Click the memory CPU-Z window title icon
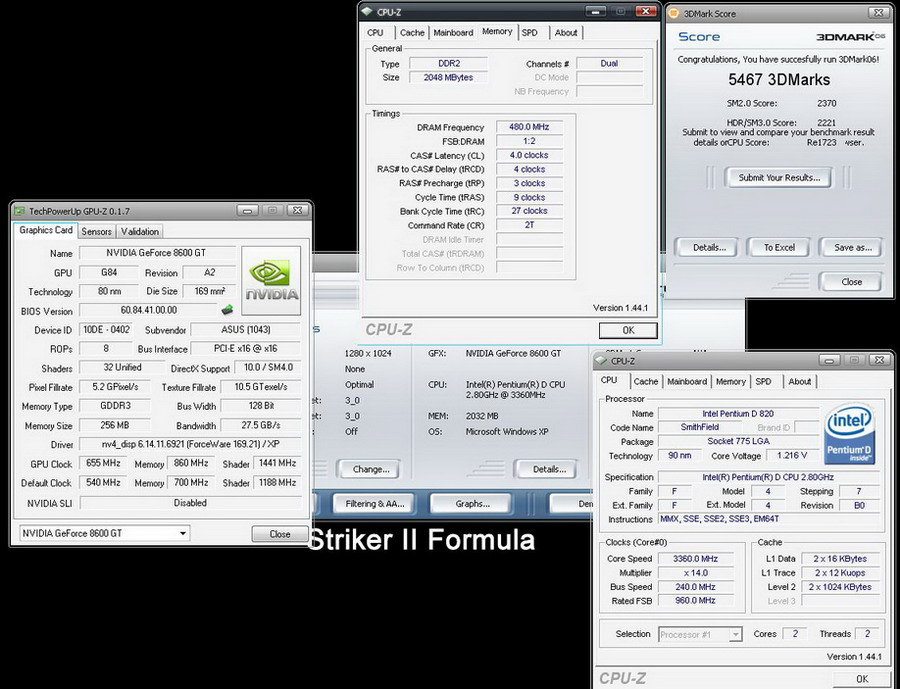Viewport: 900px width, 689px height. coord(367,11)
